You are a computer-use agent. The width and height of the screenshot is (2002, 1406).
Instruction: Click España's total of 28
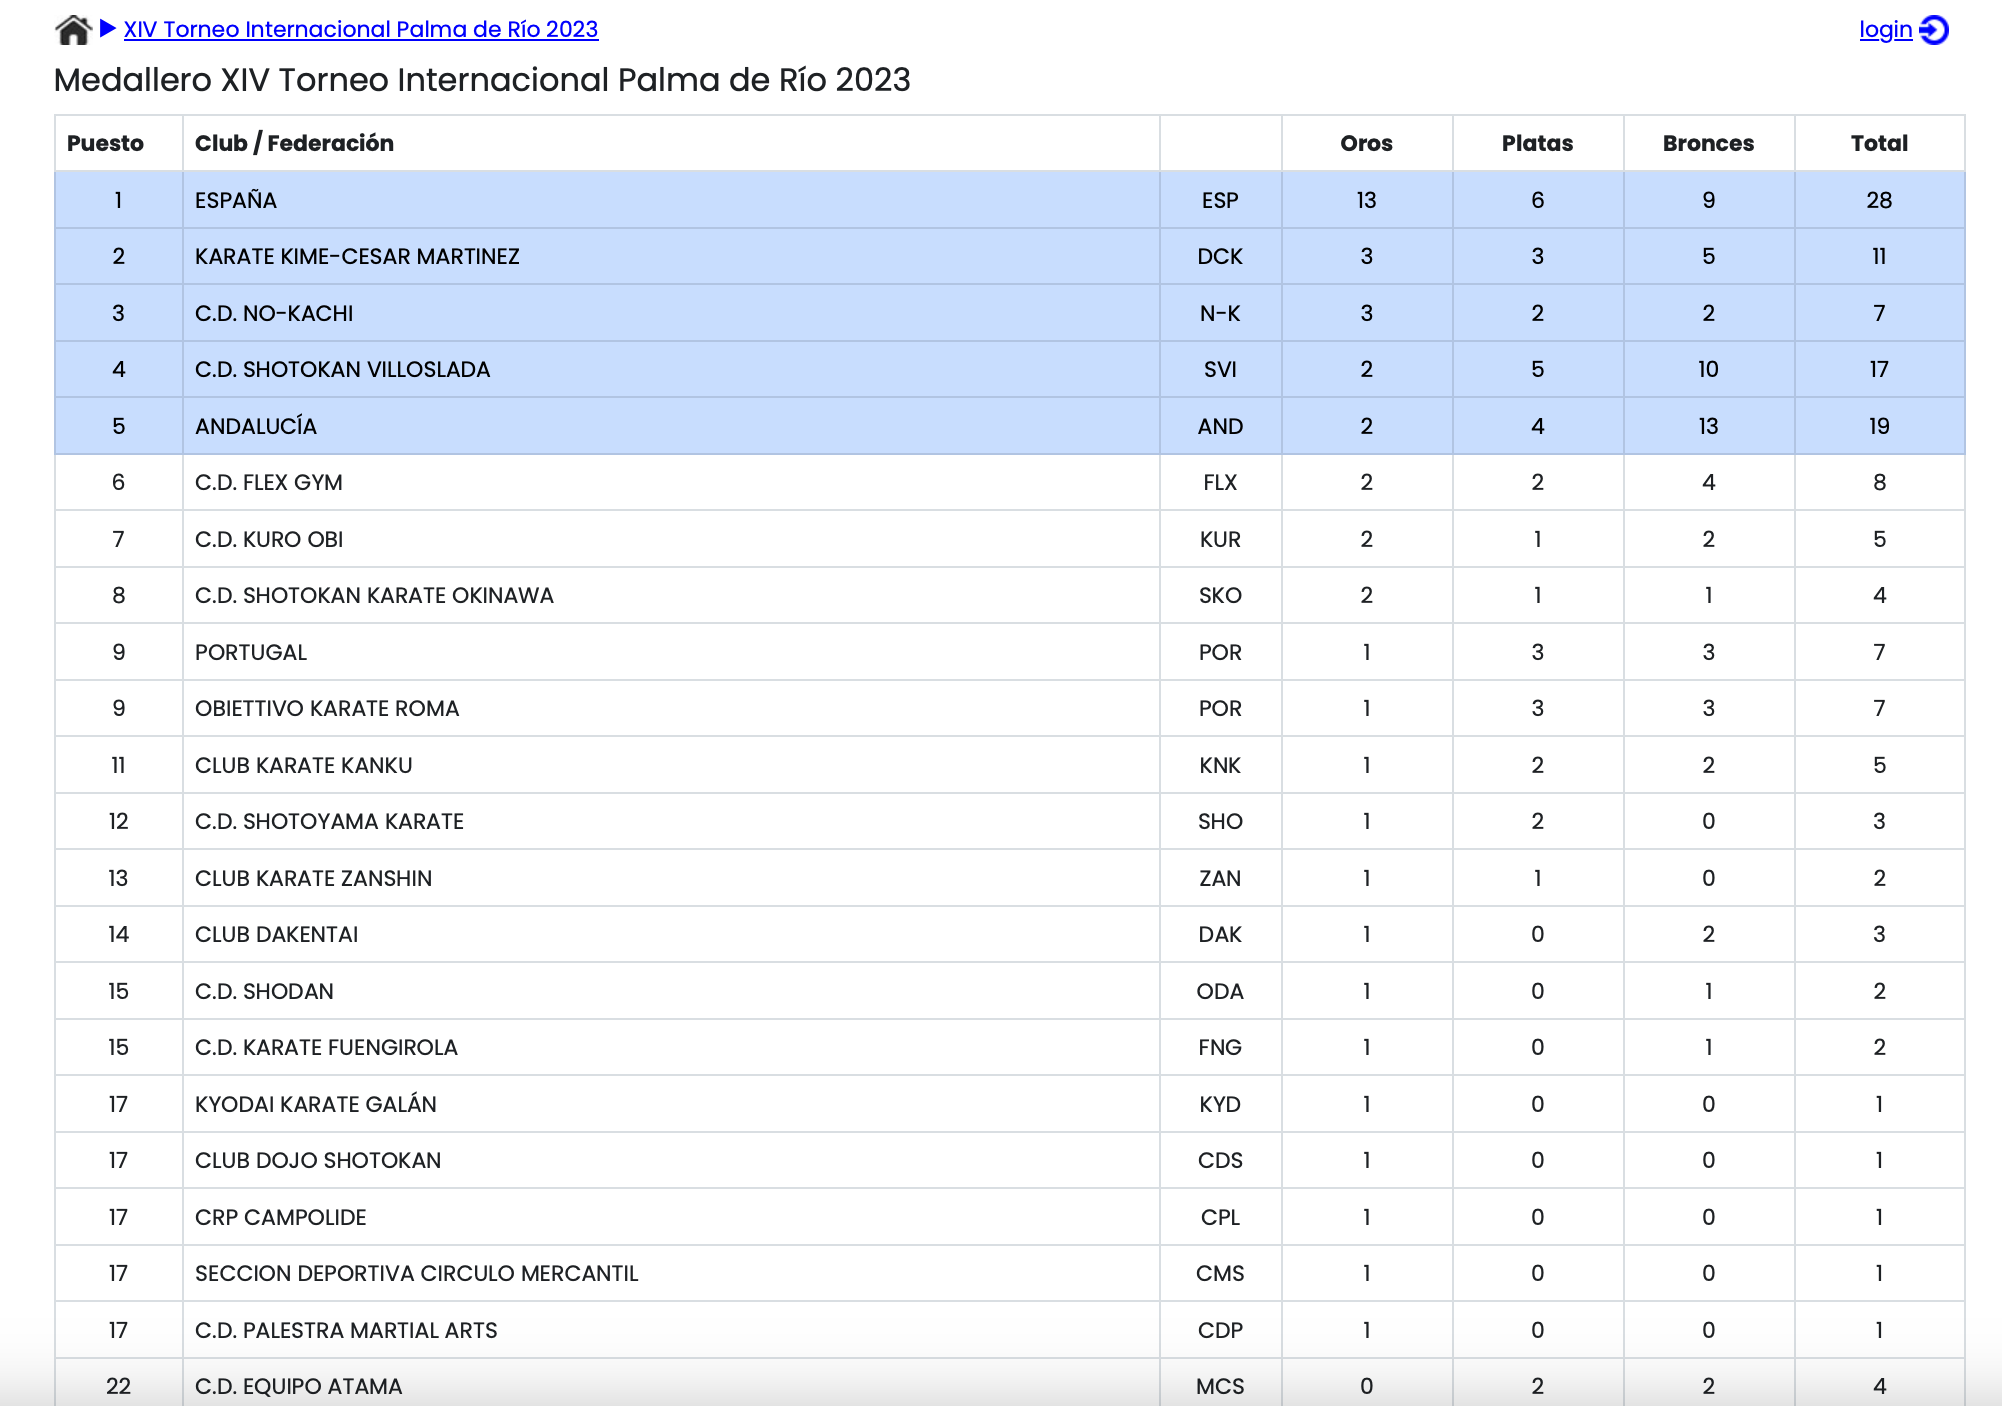(x=1879, y=200)
